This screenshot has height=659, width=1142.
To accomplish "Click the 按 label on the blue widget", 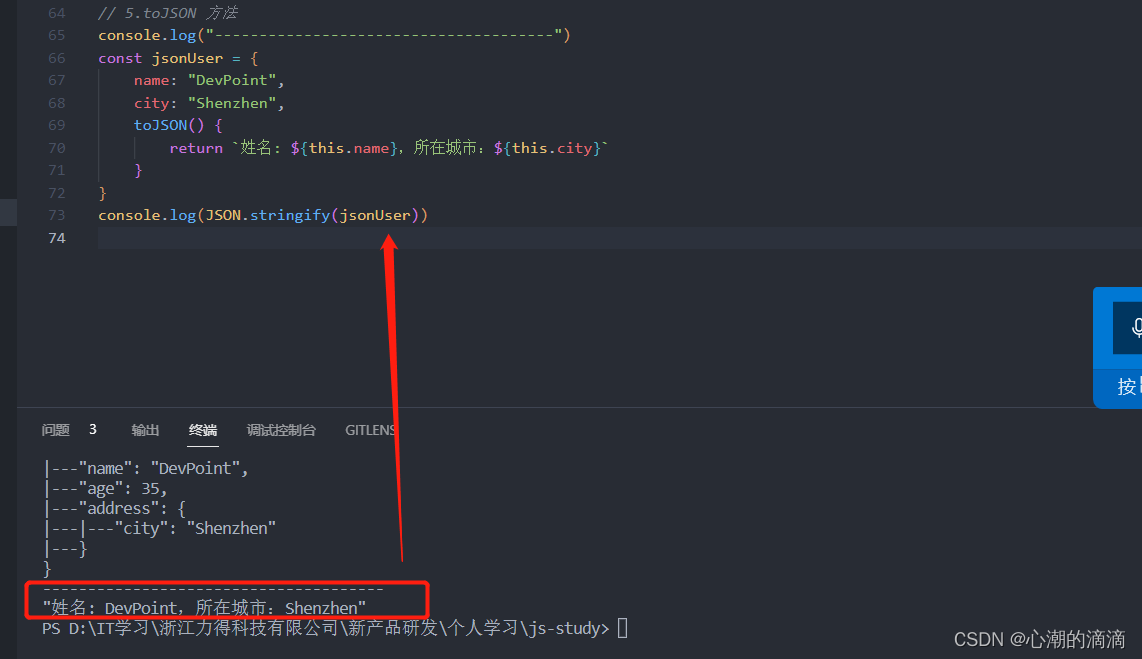I will (x=1129, y=387).
